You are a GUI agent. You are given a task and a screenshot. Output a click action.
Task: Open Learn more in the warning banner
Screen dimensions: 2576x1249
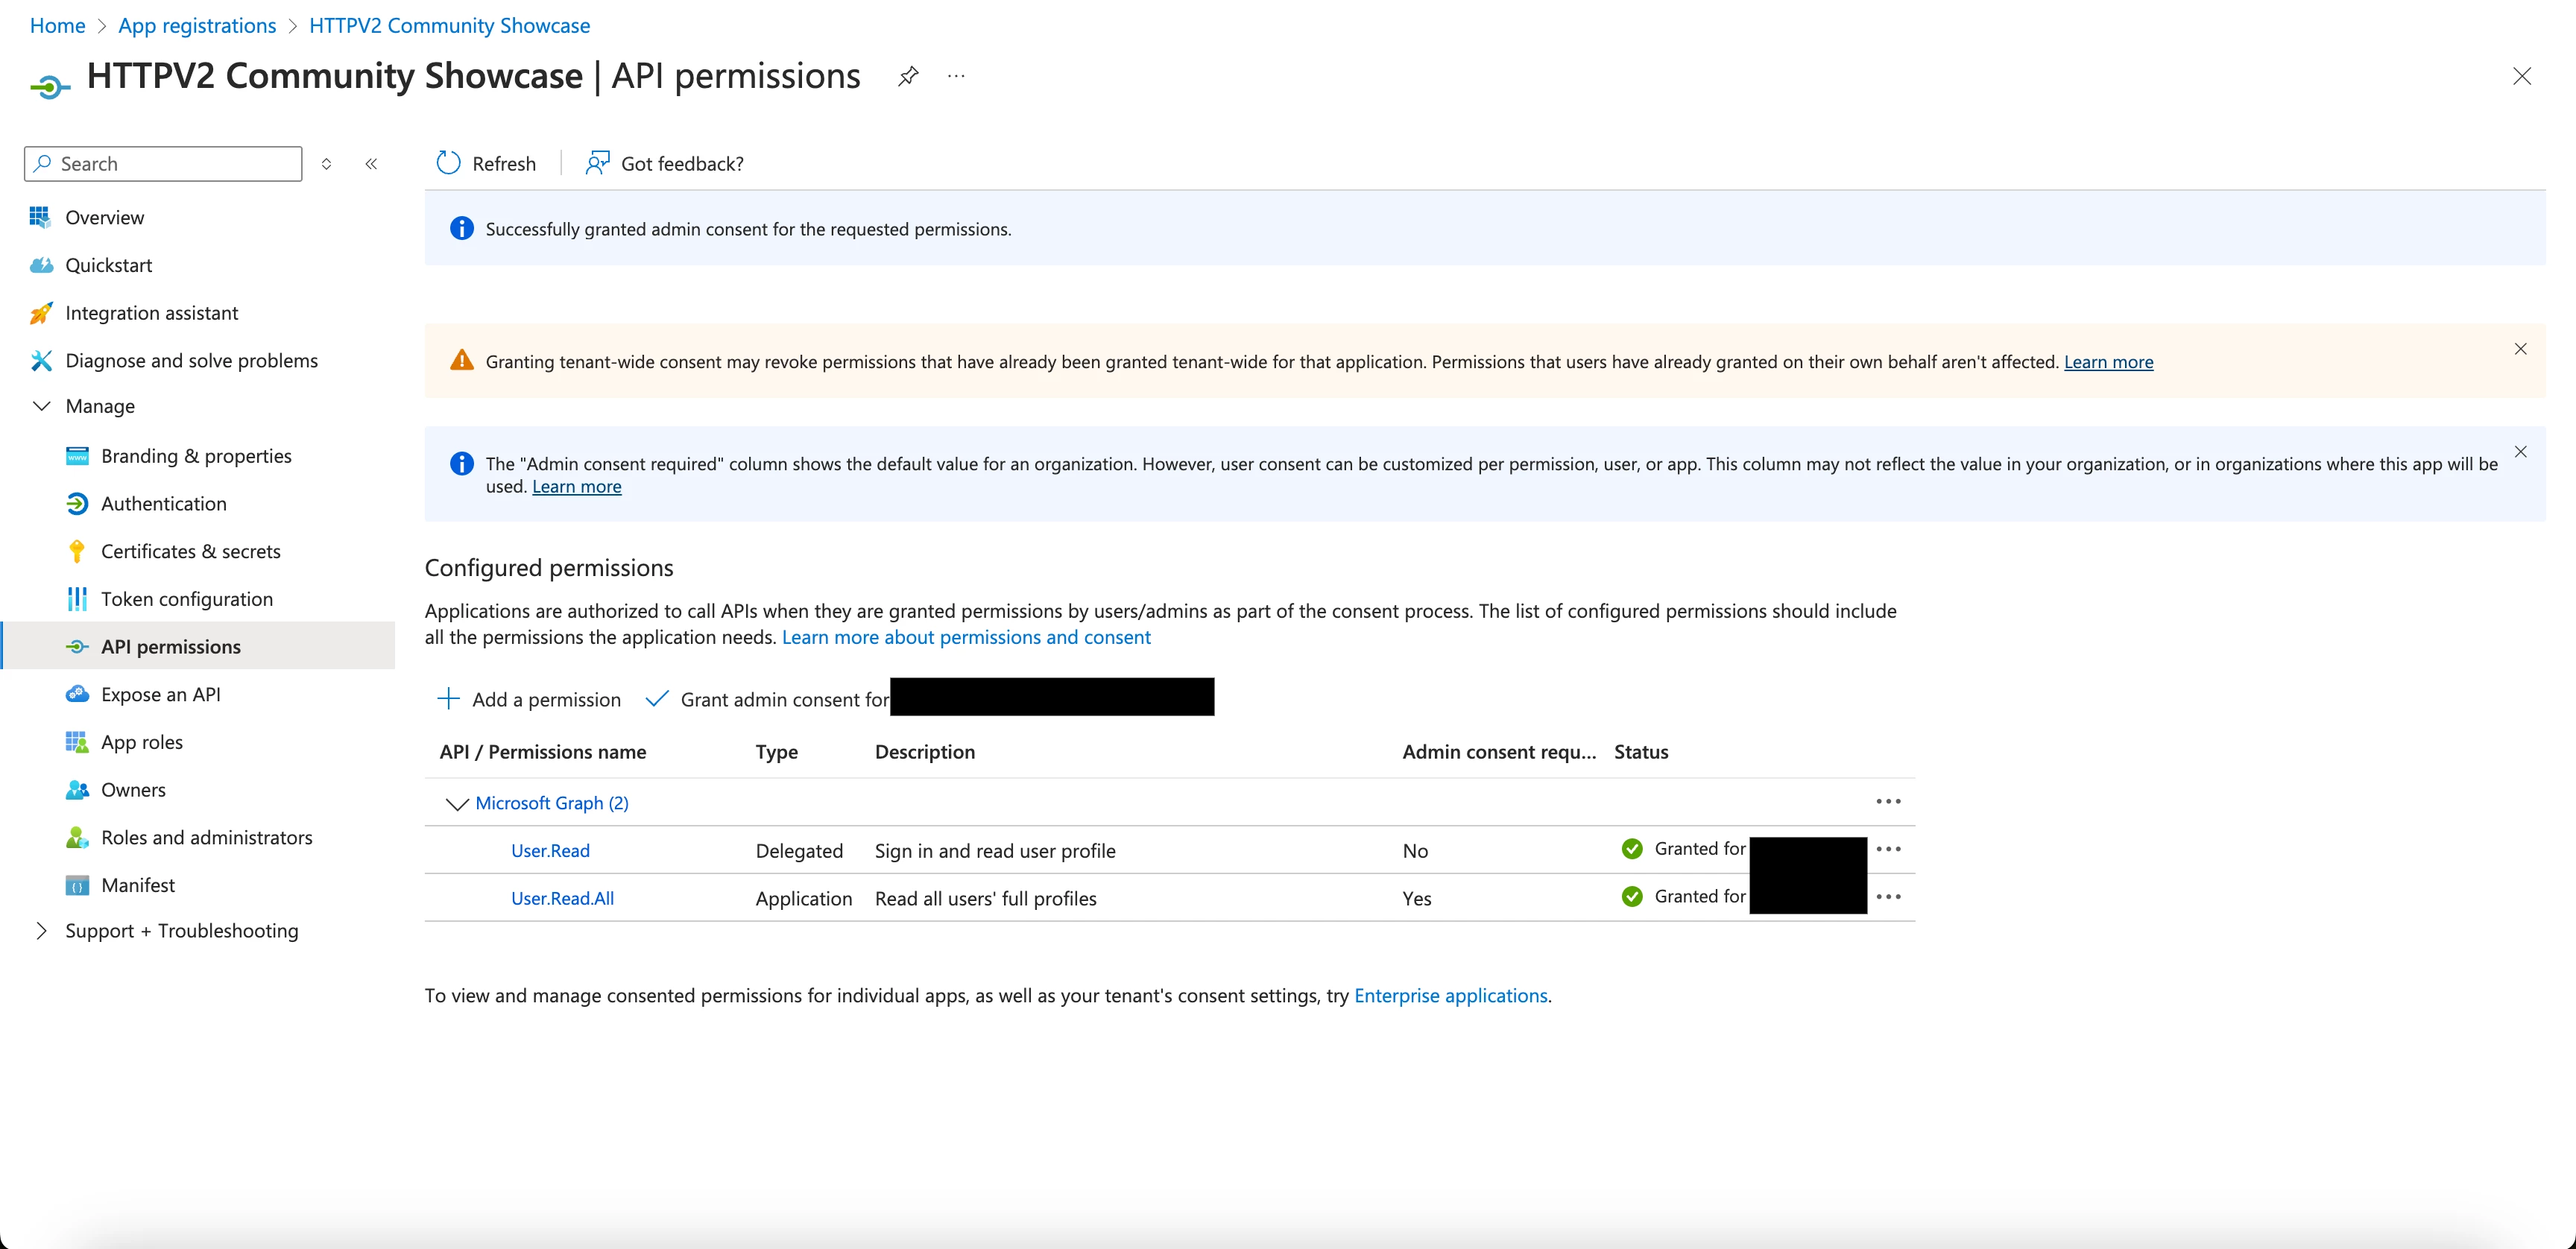pyautogui.click(x=2108, y=362)
